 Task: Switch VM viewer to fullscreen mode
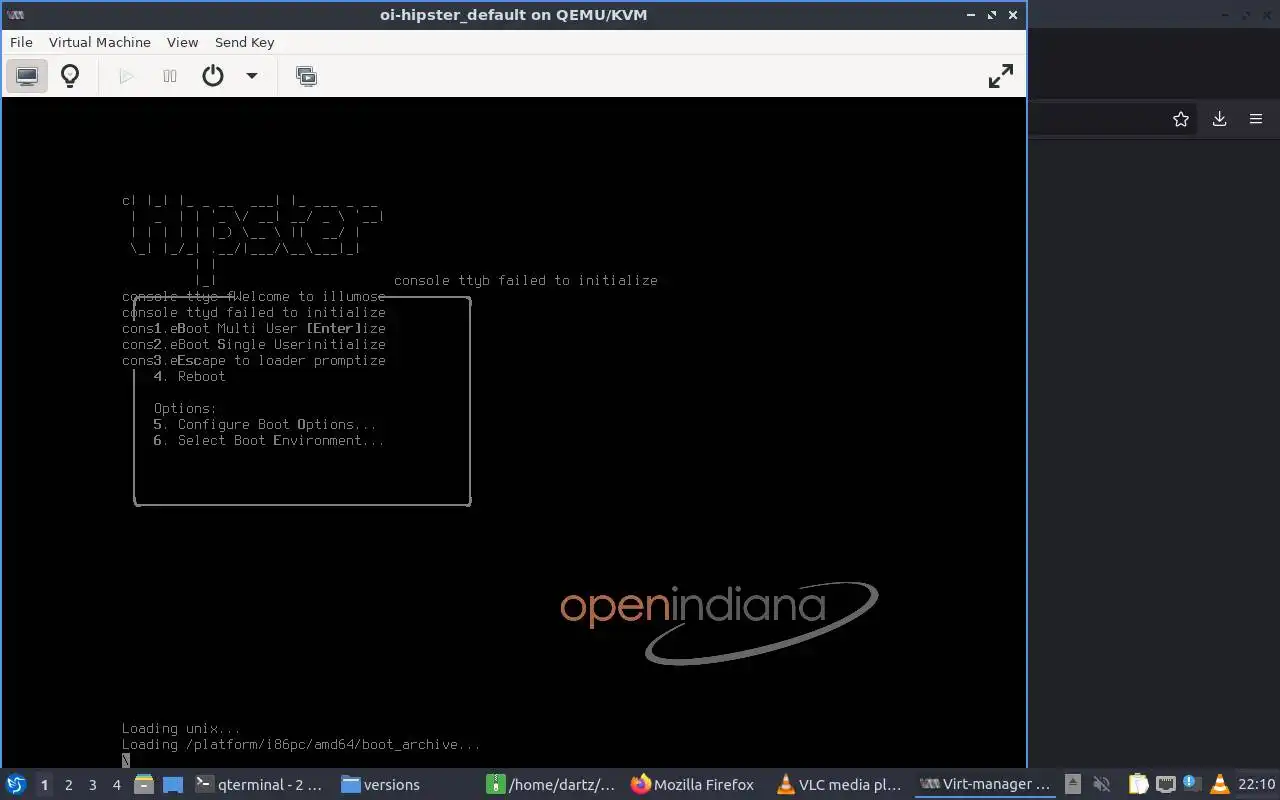point(1000,76)
